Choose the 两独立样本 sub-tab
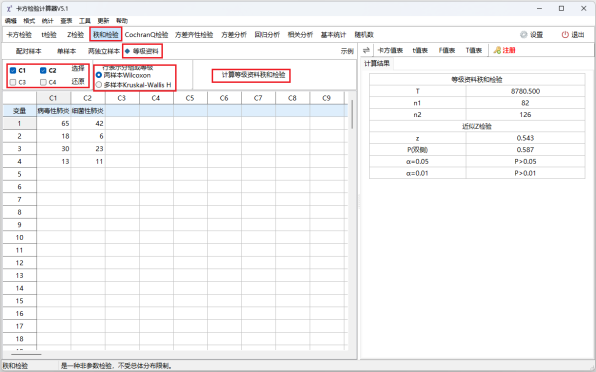This screenshot has height=372, width=596. click(104, 51)
